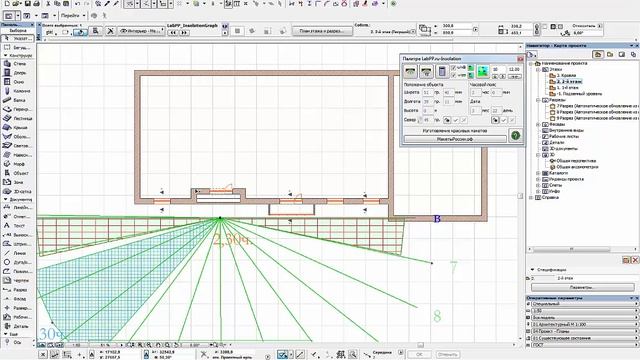Screen dimensions: 640x360
Task: Expand the Фасады node in Navigator
Action: (x=538, y=124)
